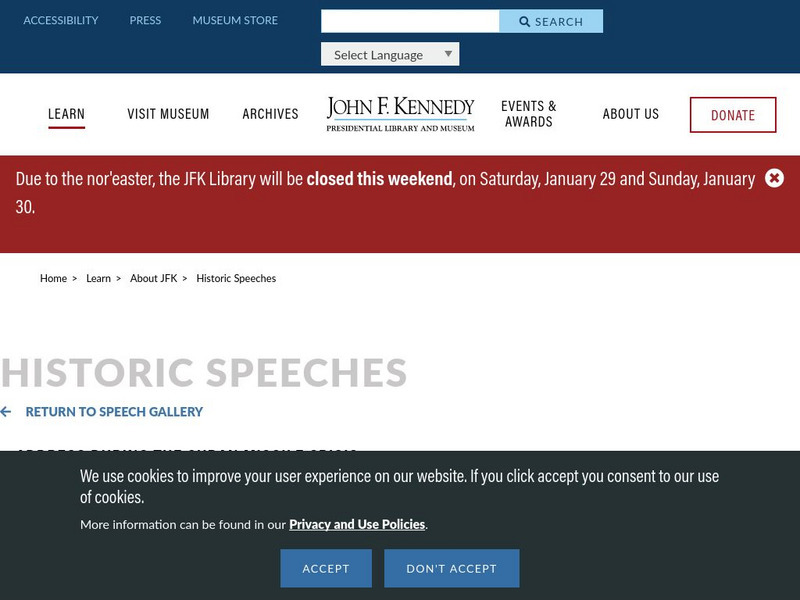The image size is (800, 600).
Task: Open the Learn menu
Action: click(x=66, y=114)
